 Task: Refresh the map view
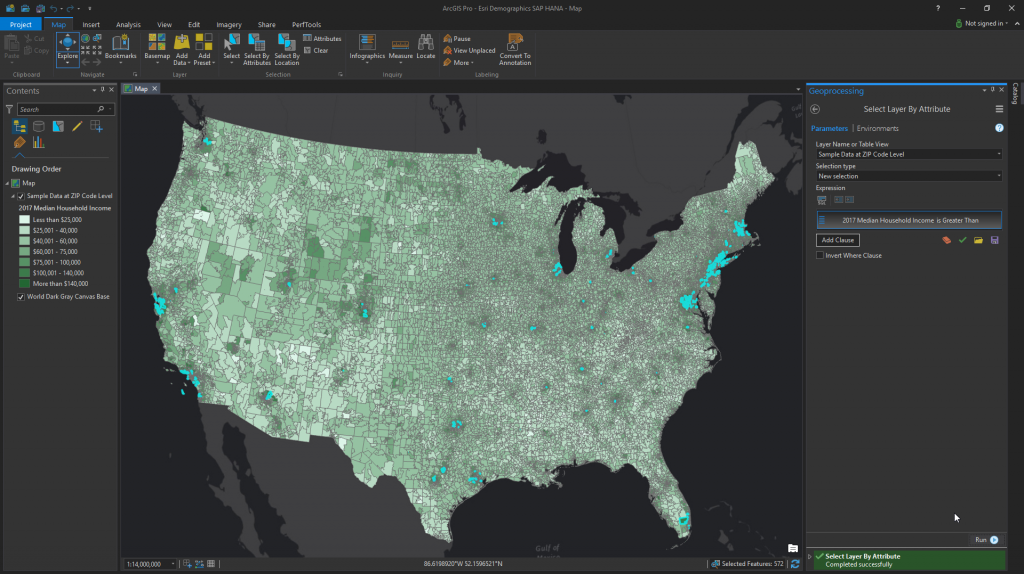(795, 564)
